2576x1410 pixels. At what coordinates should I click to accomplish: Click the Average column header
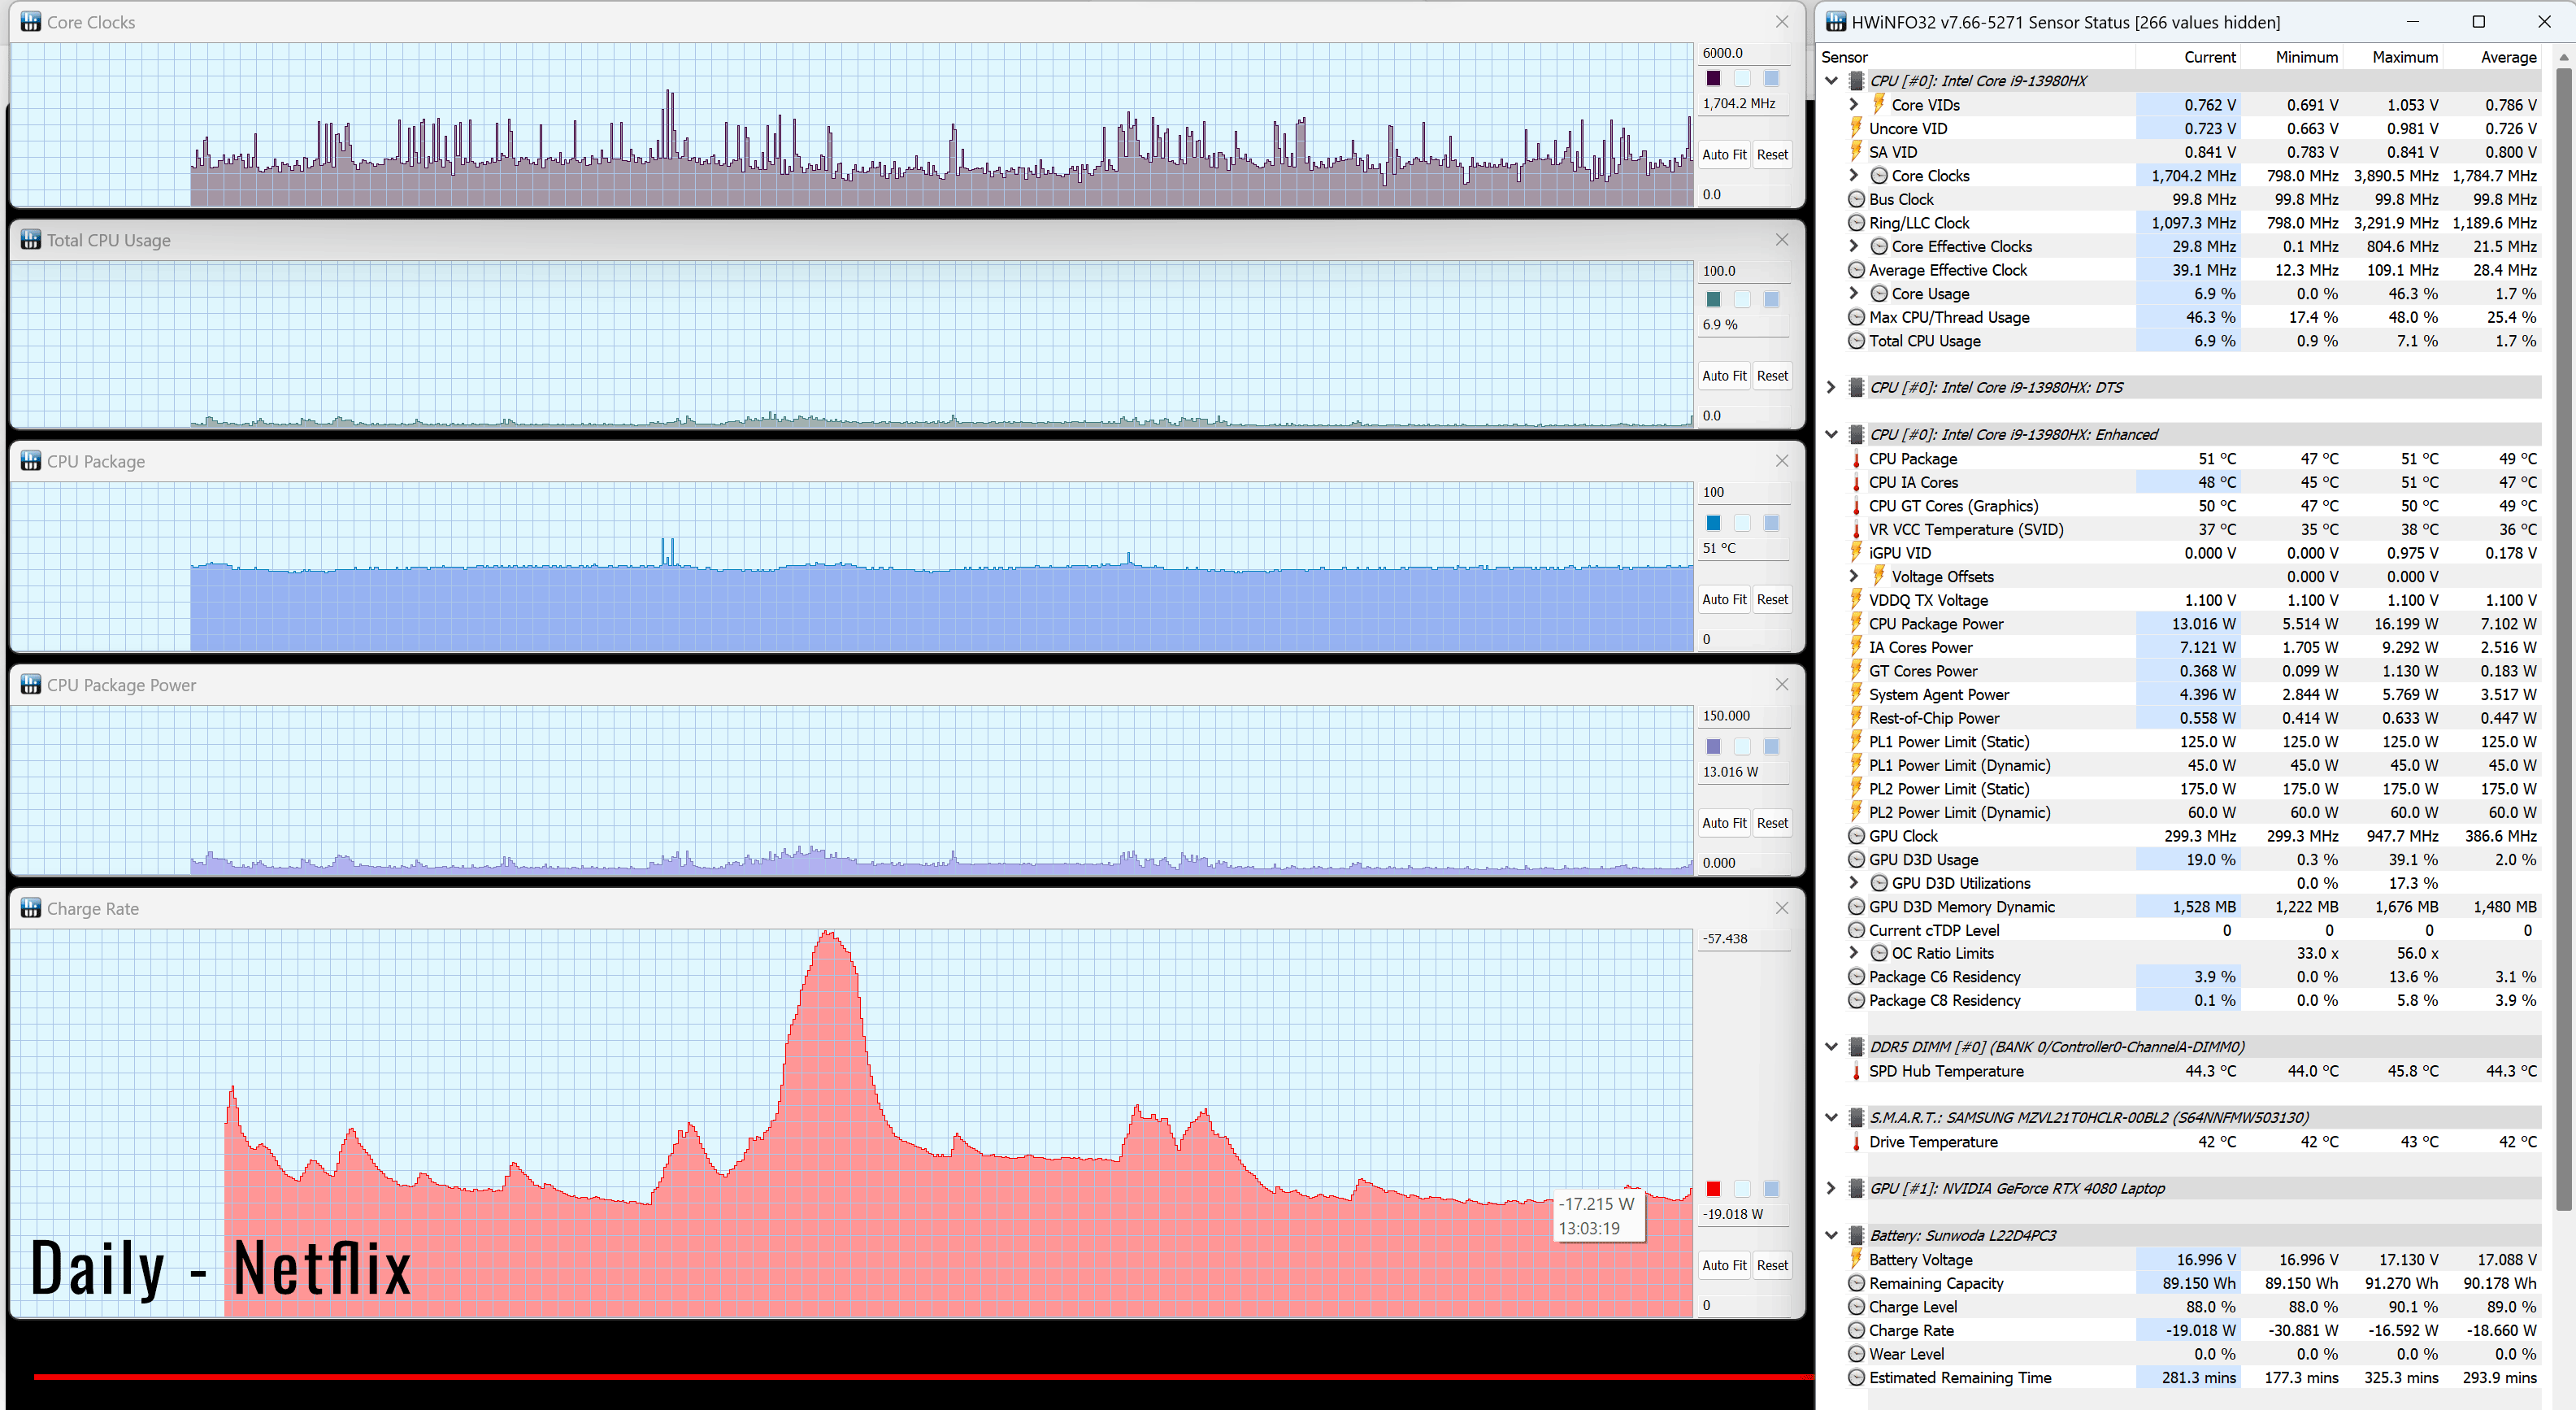pyautogui.click(x=2507, y=57)
